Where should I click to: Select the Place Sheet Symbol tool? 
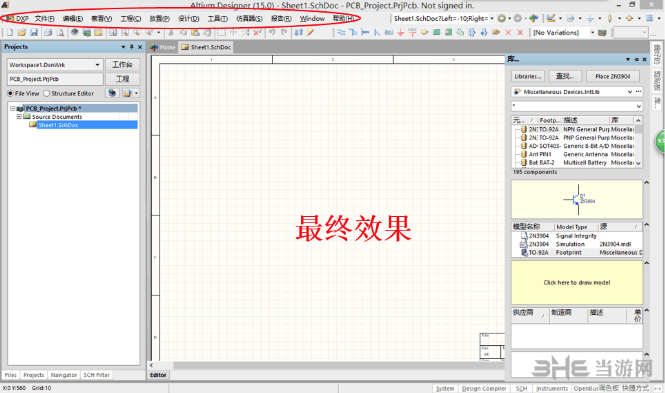tap(436, 33)
